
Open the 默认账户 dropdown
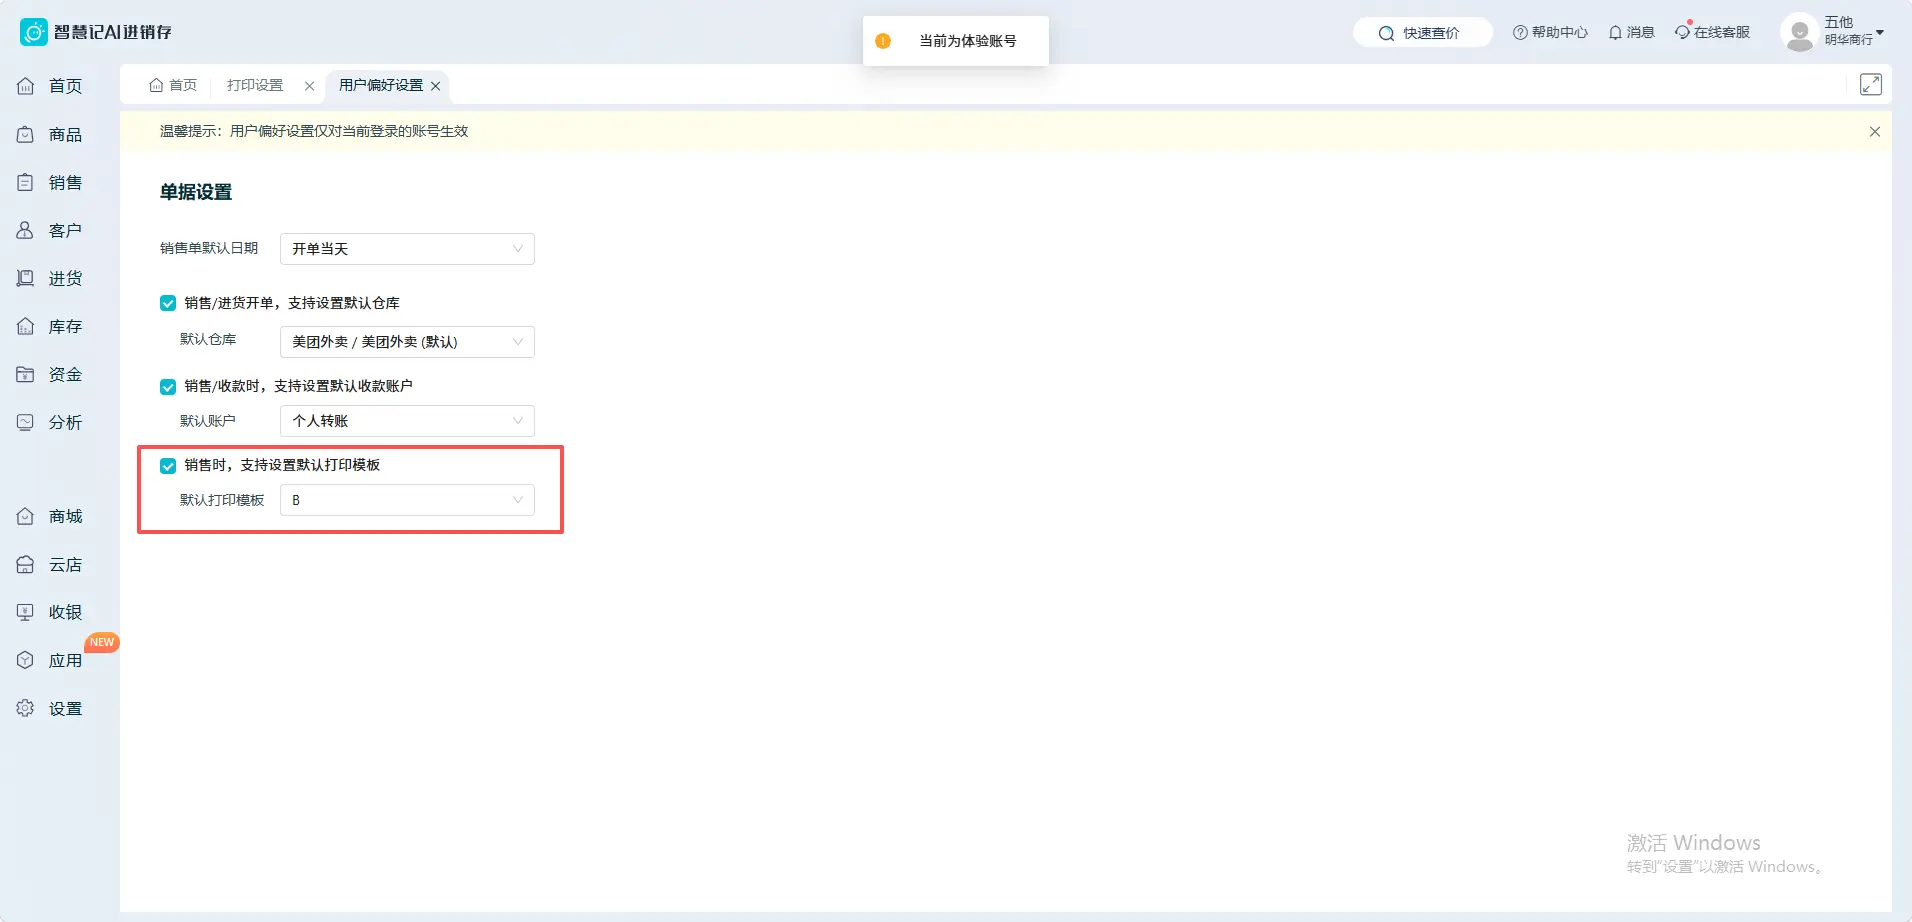click(x=407, y=421)
